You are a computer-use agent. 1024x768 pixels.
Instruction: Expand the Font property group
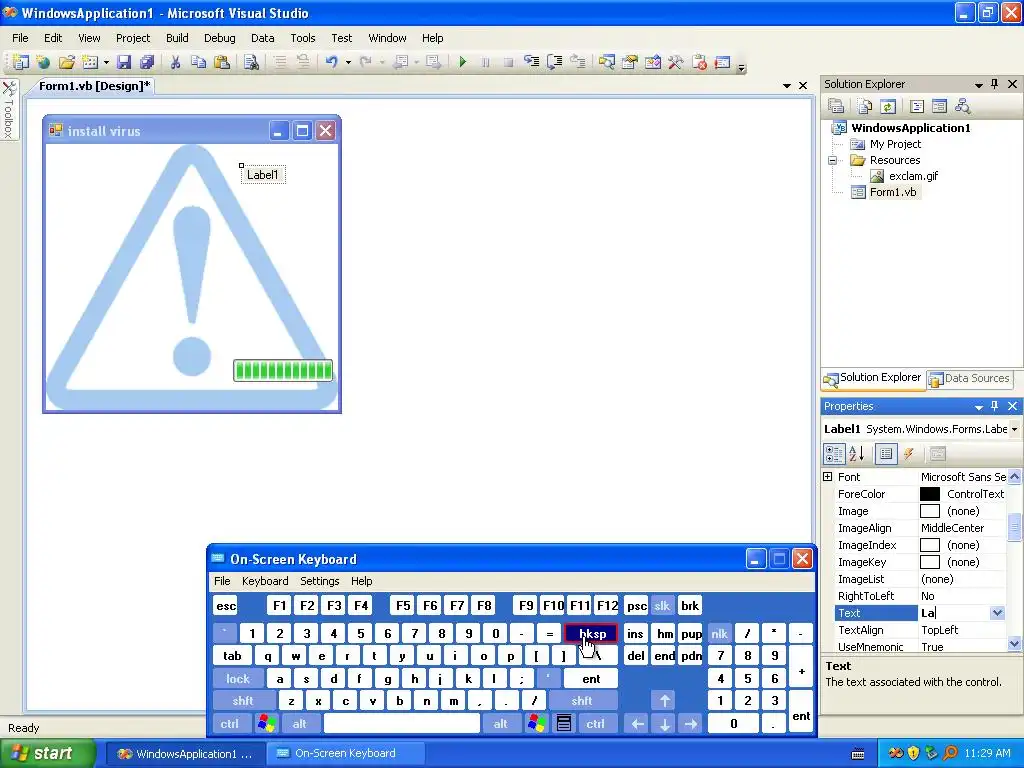(x=827, y=477)
